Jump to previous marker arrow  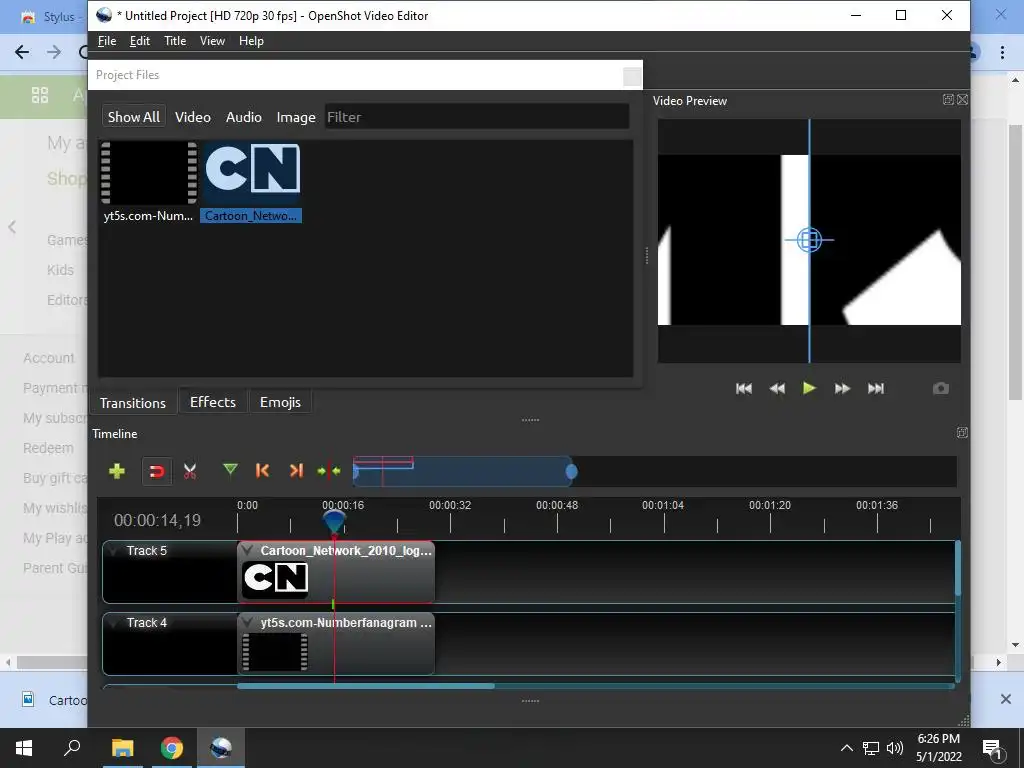point(263,470)
